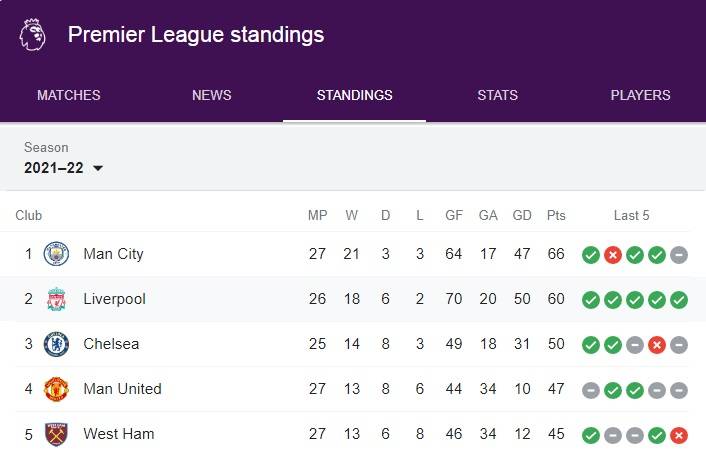Image resolution: width=706 pixels, height=475 pixels.
Task: Click West Ham's red loss result icon
Action: point(679,435)
